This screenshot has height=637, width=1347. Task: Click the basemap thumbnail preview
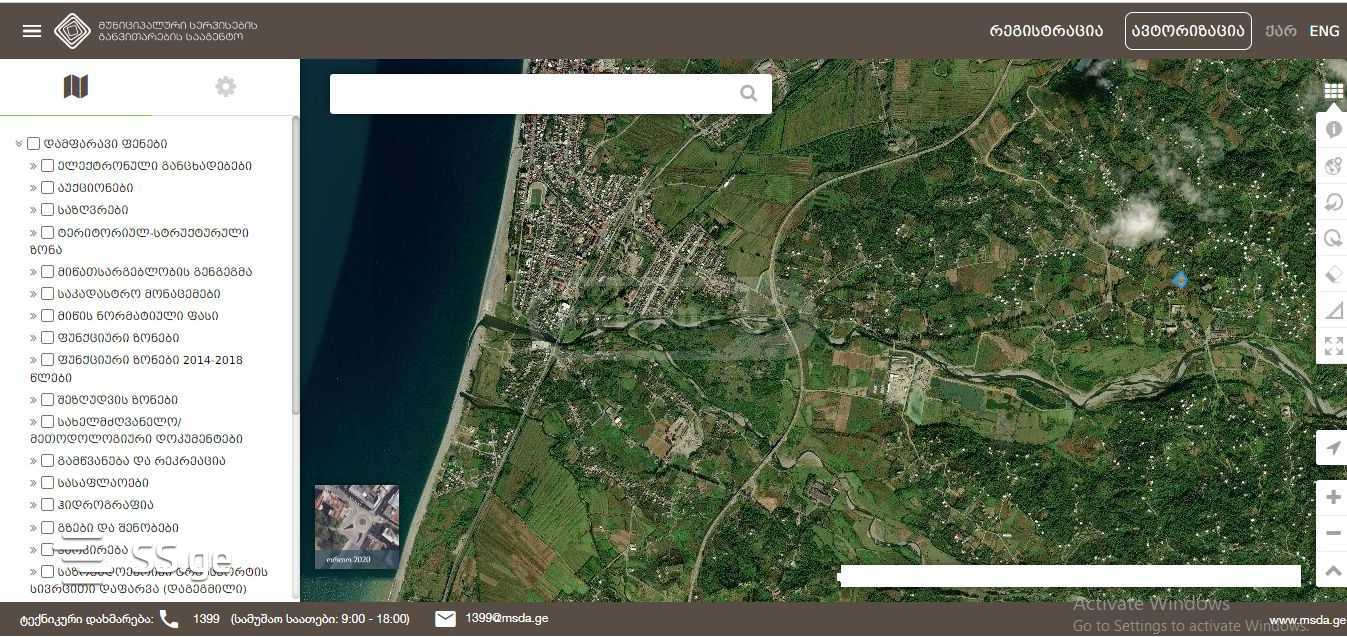pos(357,526)
